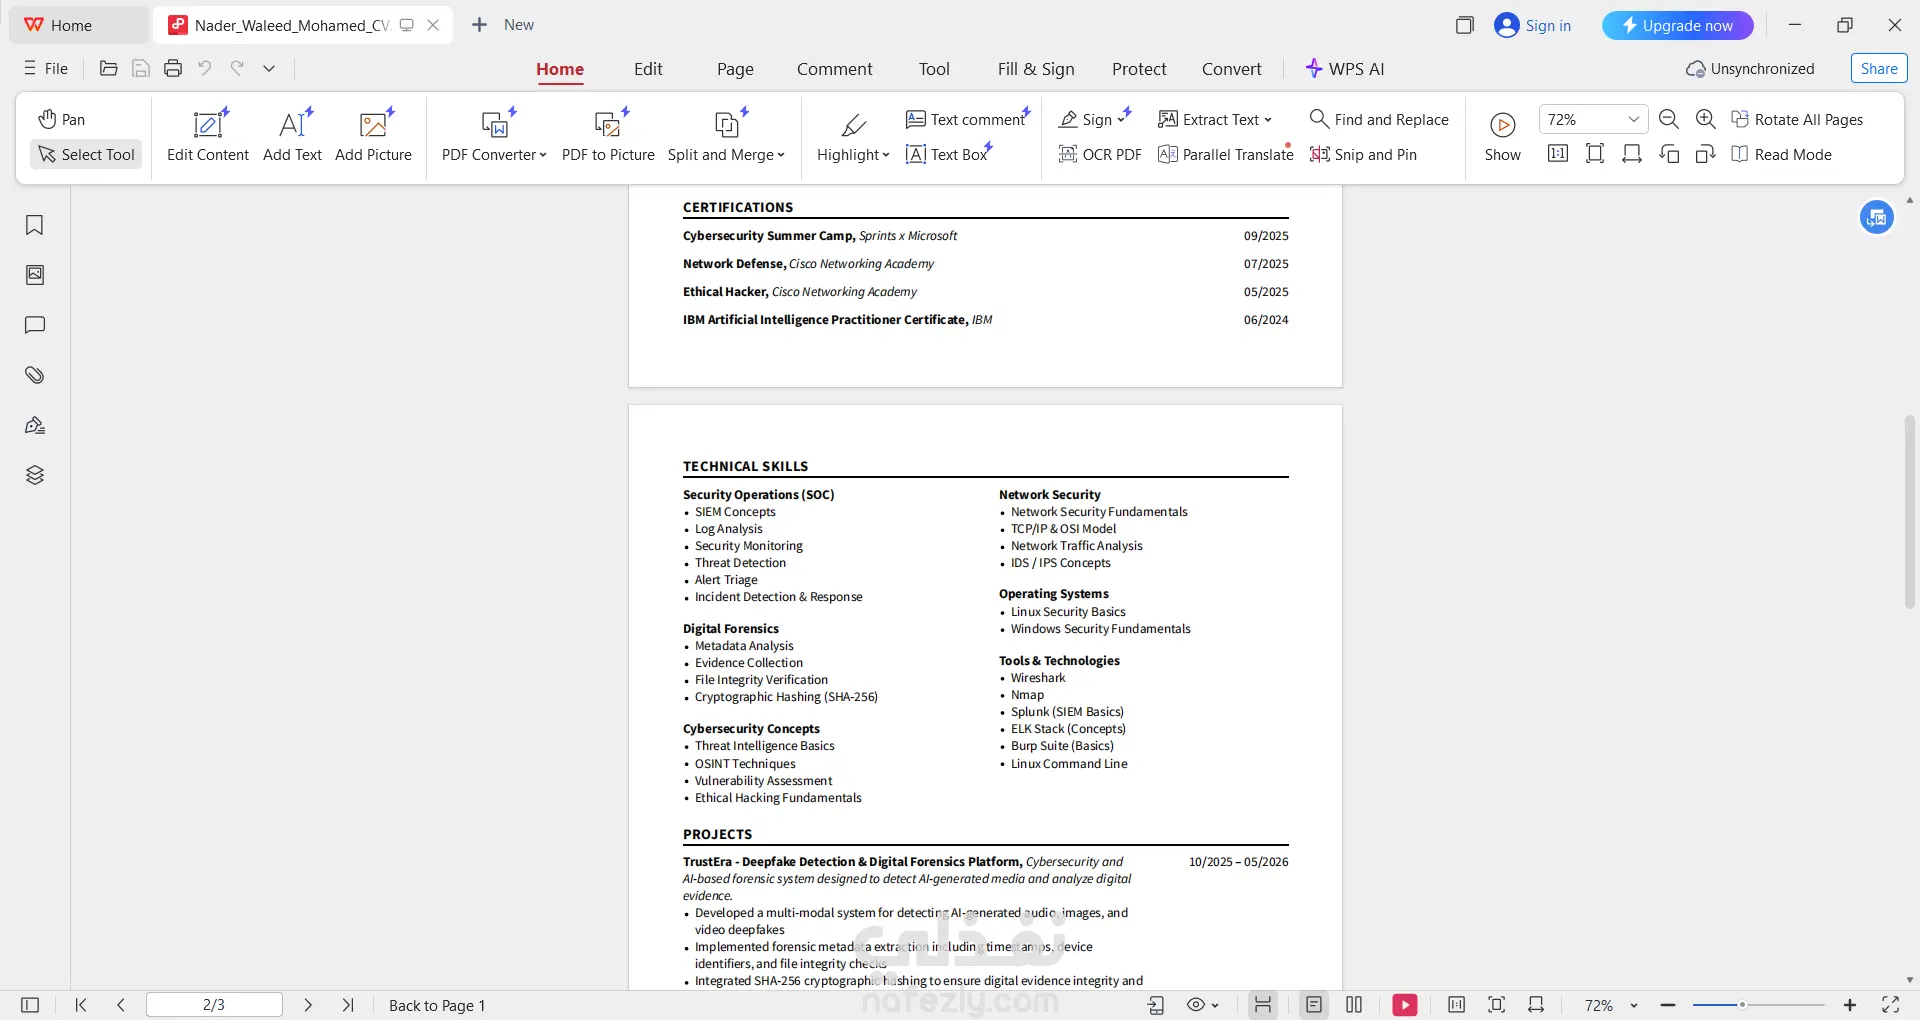Viewport: 1920px width, 1020px height.
Task: Switch to the Comment ribbon tab
Action: pyautogui.click(x=835, y=69)
